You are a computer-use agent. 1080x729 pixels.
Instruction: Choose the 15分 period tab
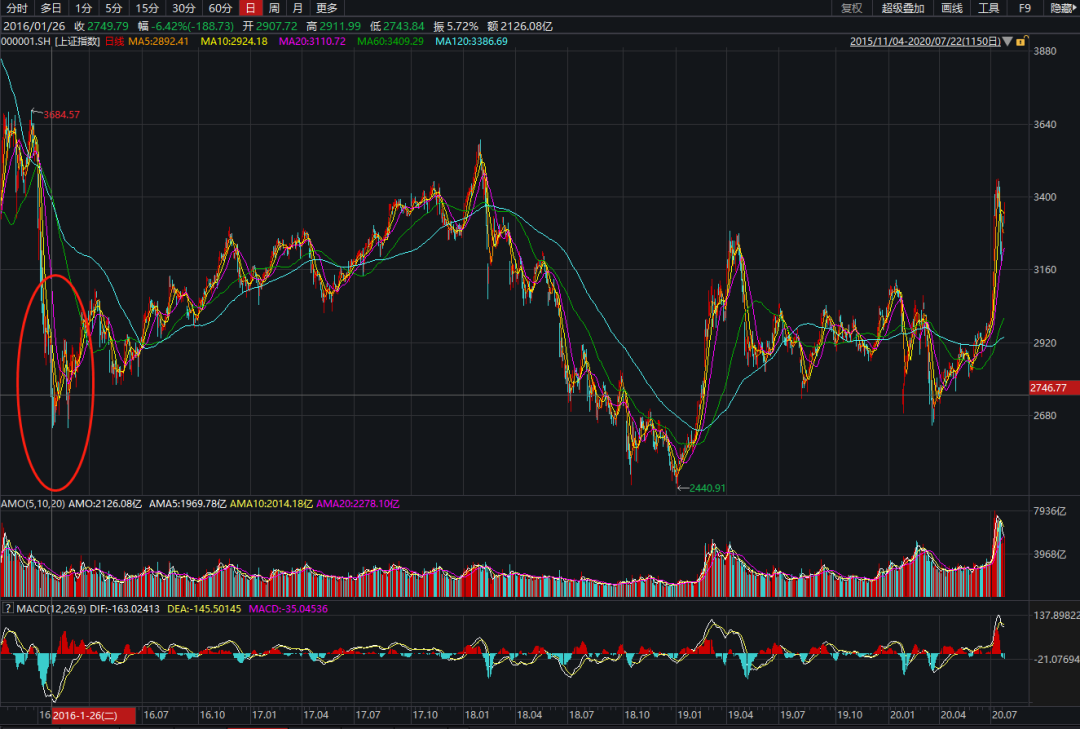click(x=147, y=8)
